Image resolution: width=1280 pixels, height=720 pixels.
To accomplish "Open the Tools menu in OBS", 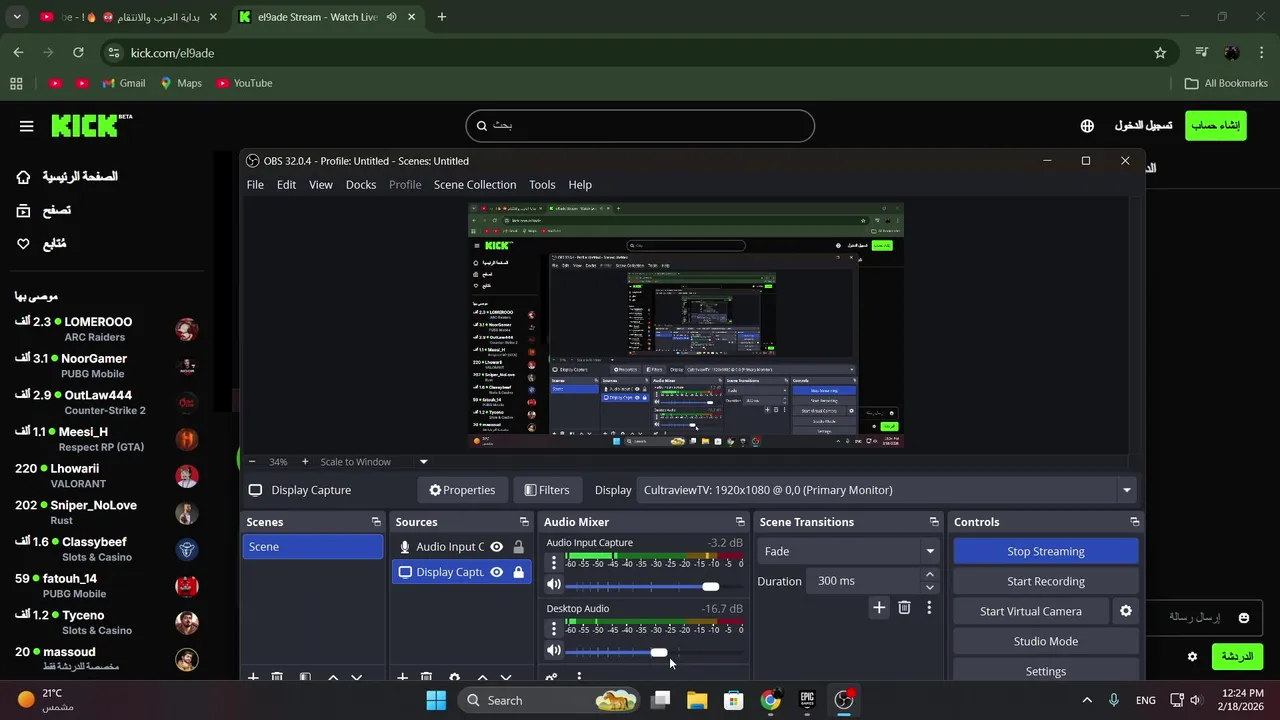I will [542, 185].
